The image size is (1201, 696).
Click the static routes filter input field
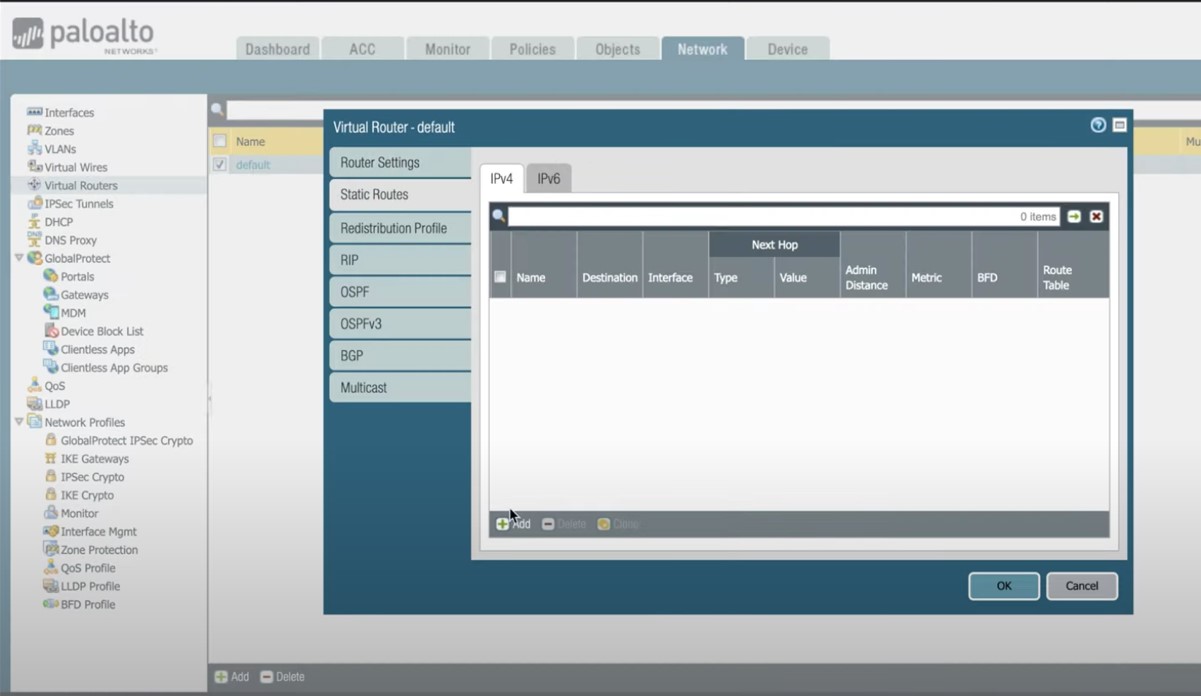(x=784, y=216)
